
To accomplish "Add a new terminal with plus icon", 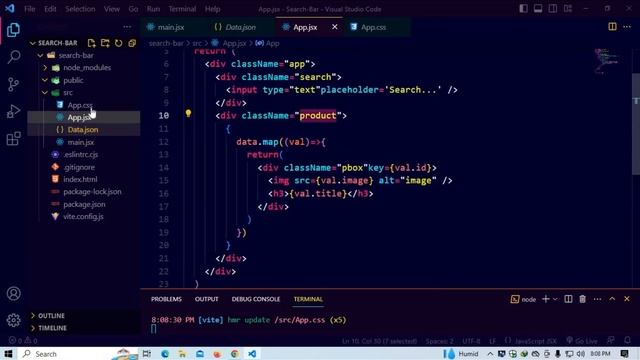I will pos(545,299).
